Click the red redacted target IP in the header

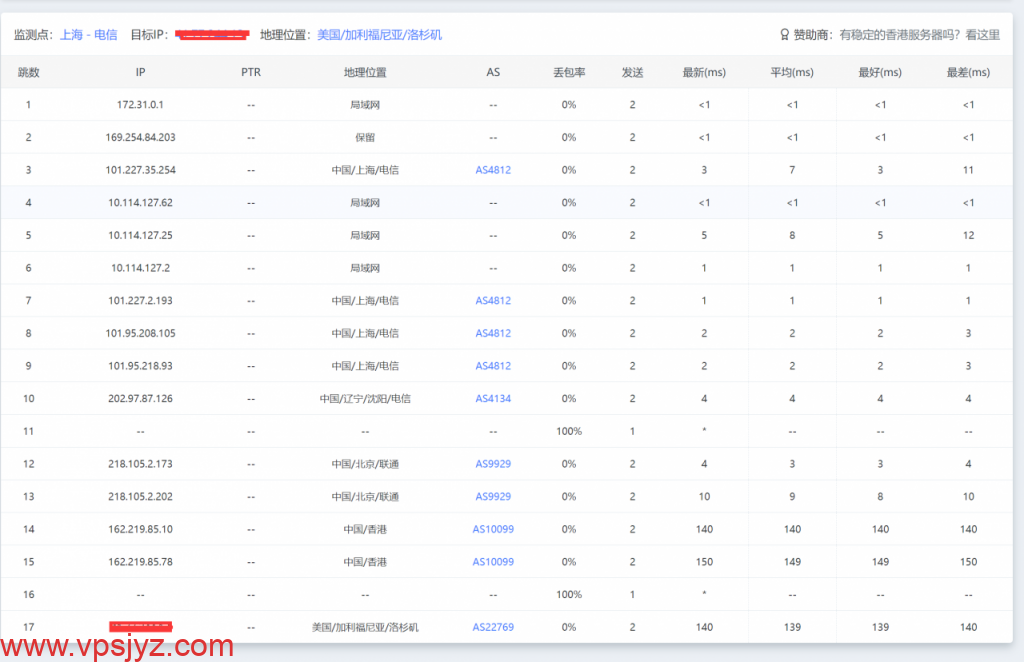pos(212,35)
